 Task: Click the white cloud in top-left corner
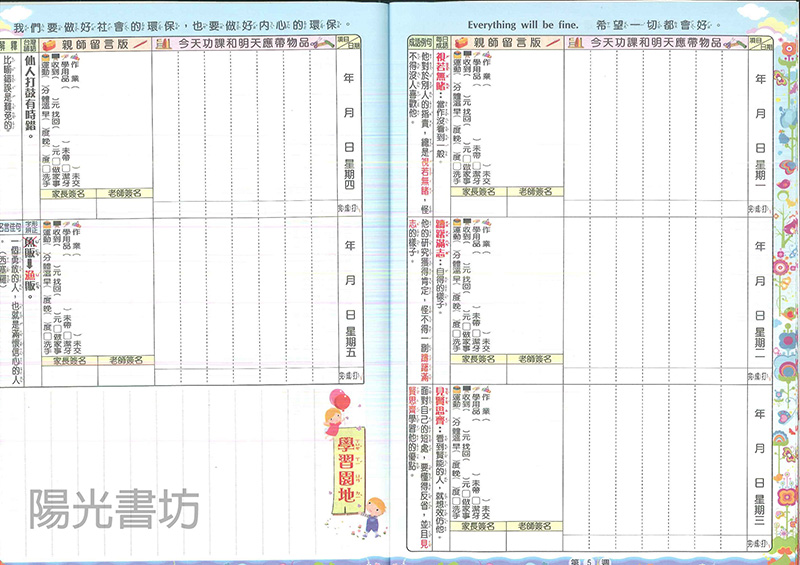[14, 8]
